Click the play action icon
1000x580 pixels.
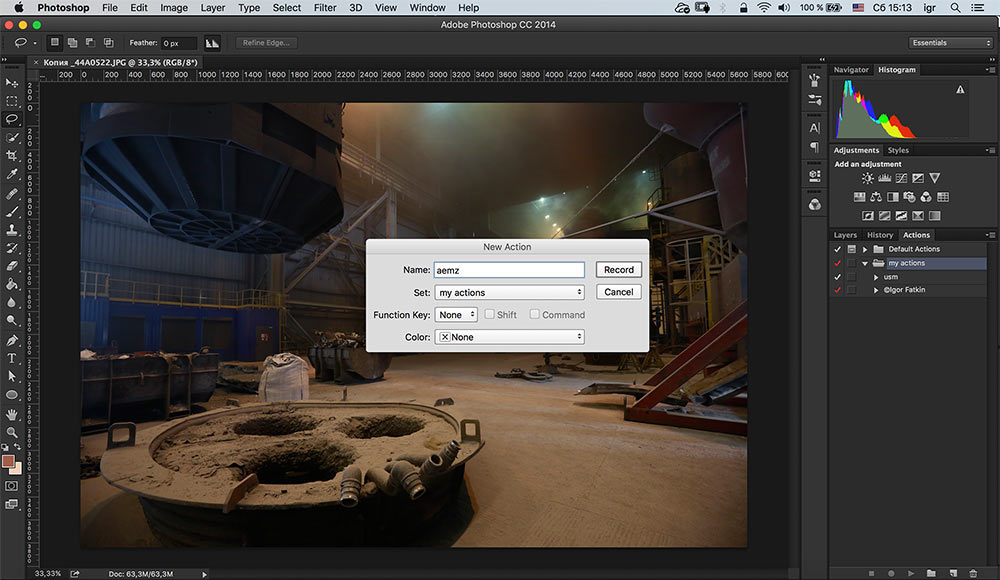pos(910,573)
